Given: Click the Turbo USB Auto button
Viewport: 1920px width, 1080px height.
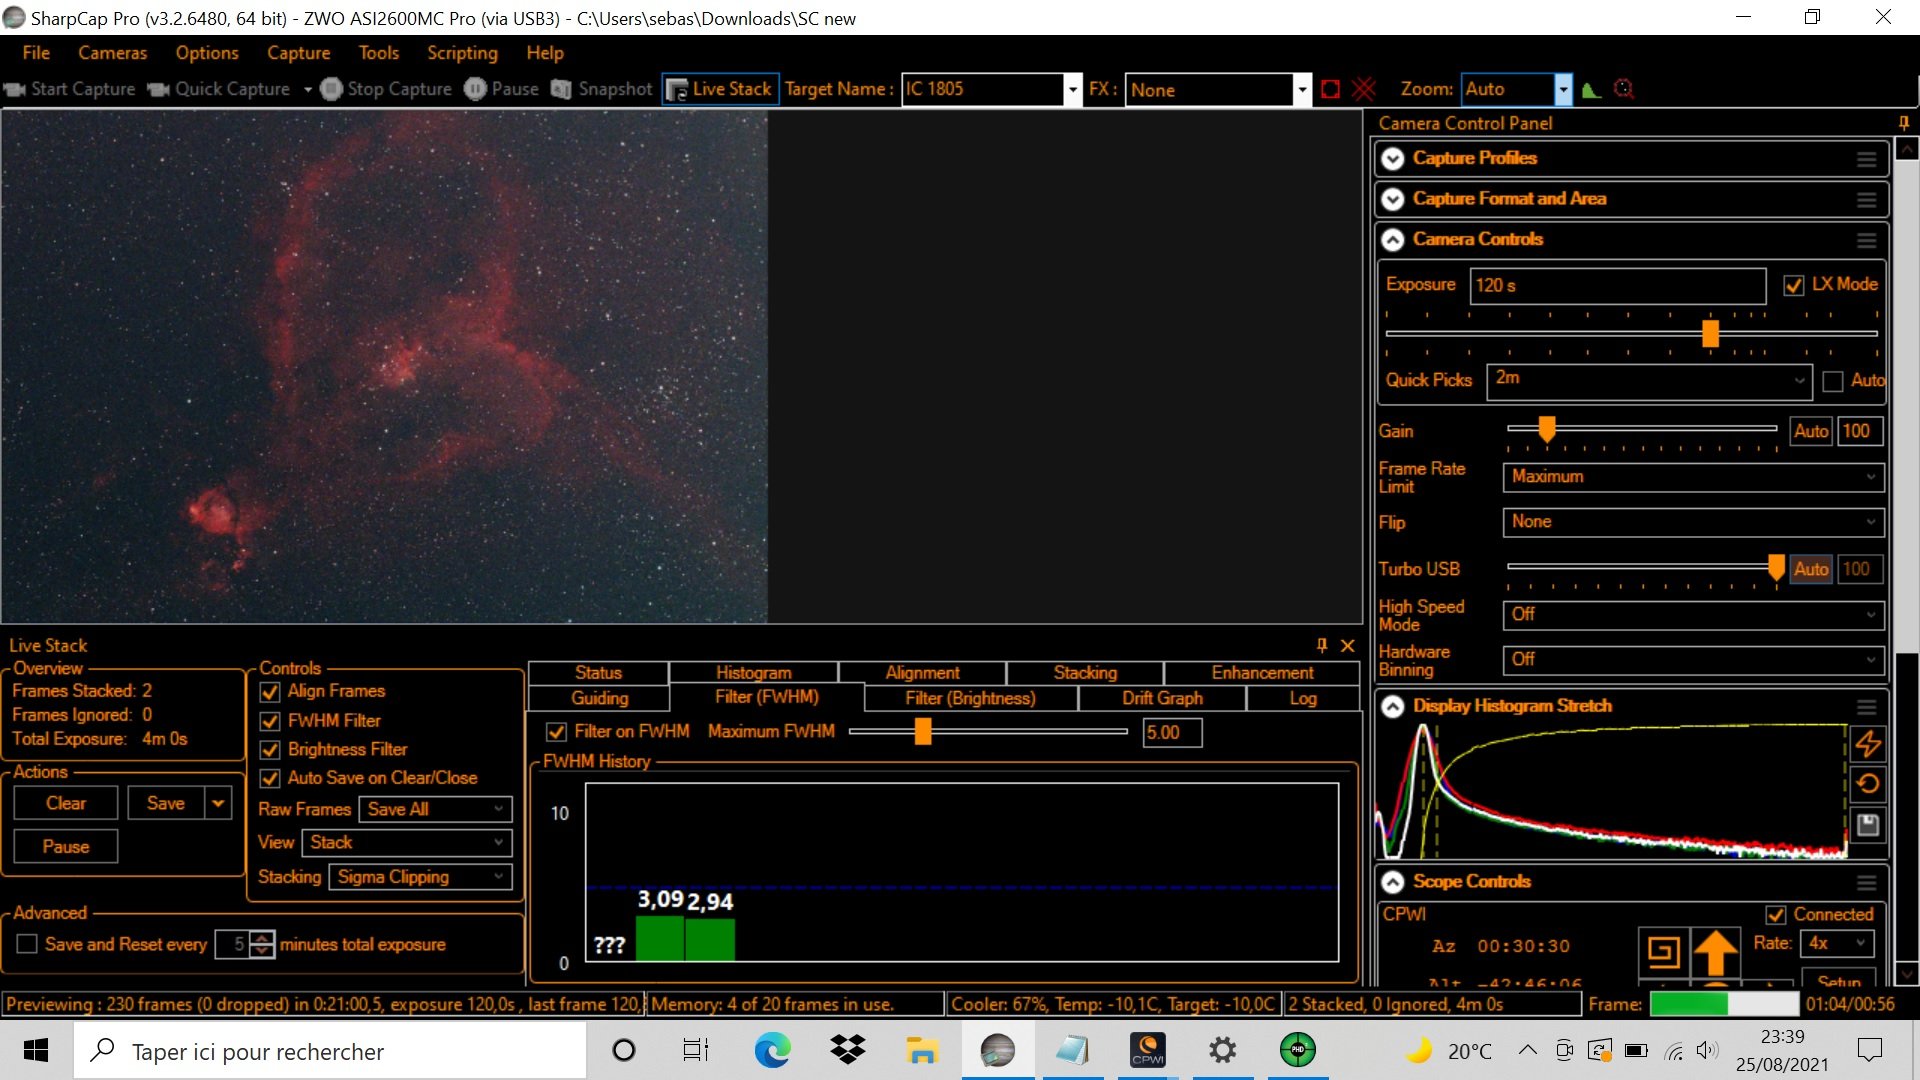Looking at the screenshot, I should (1811, 569).
